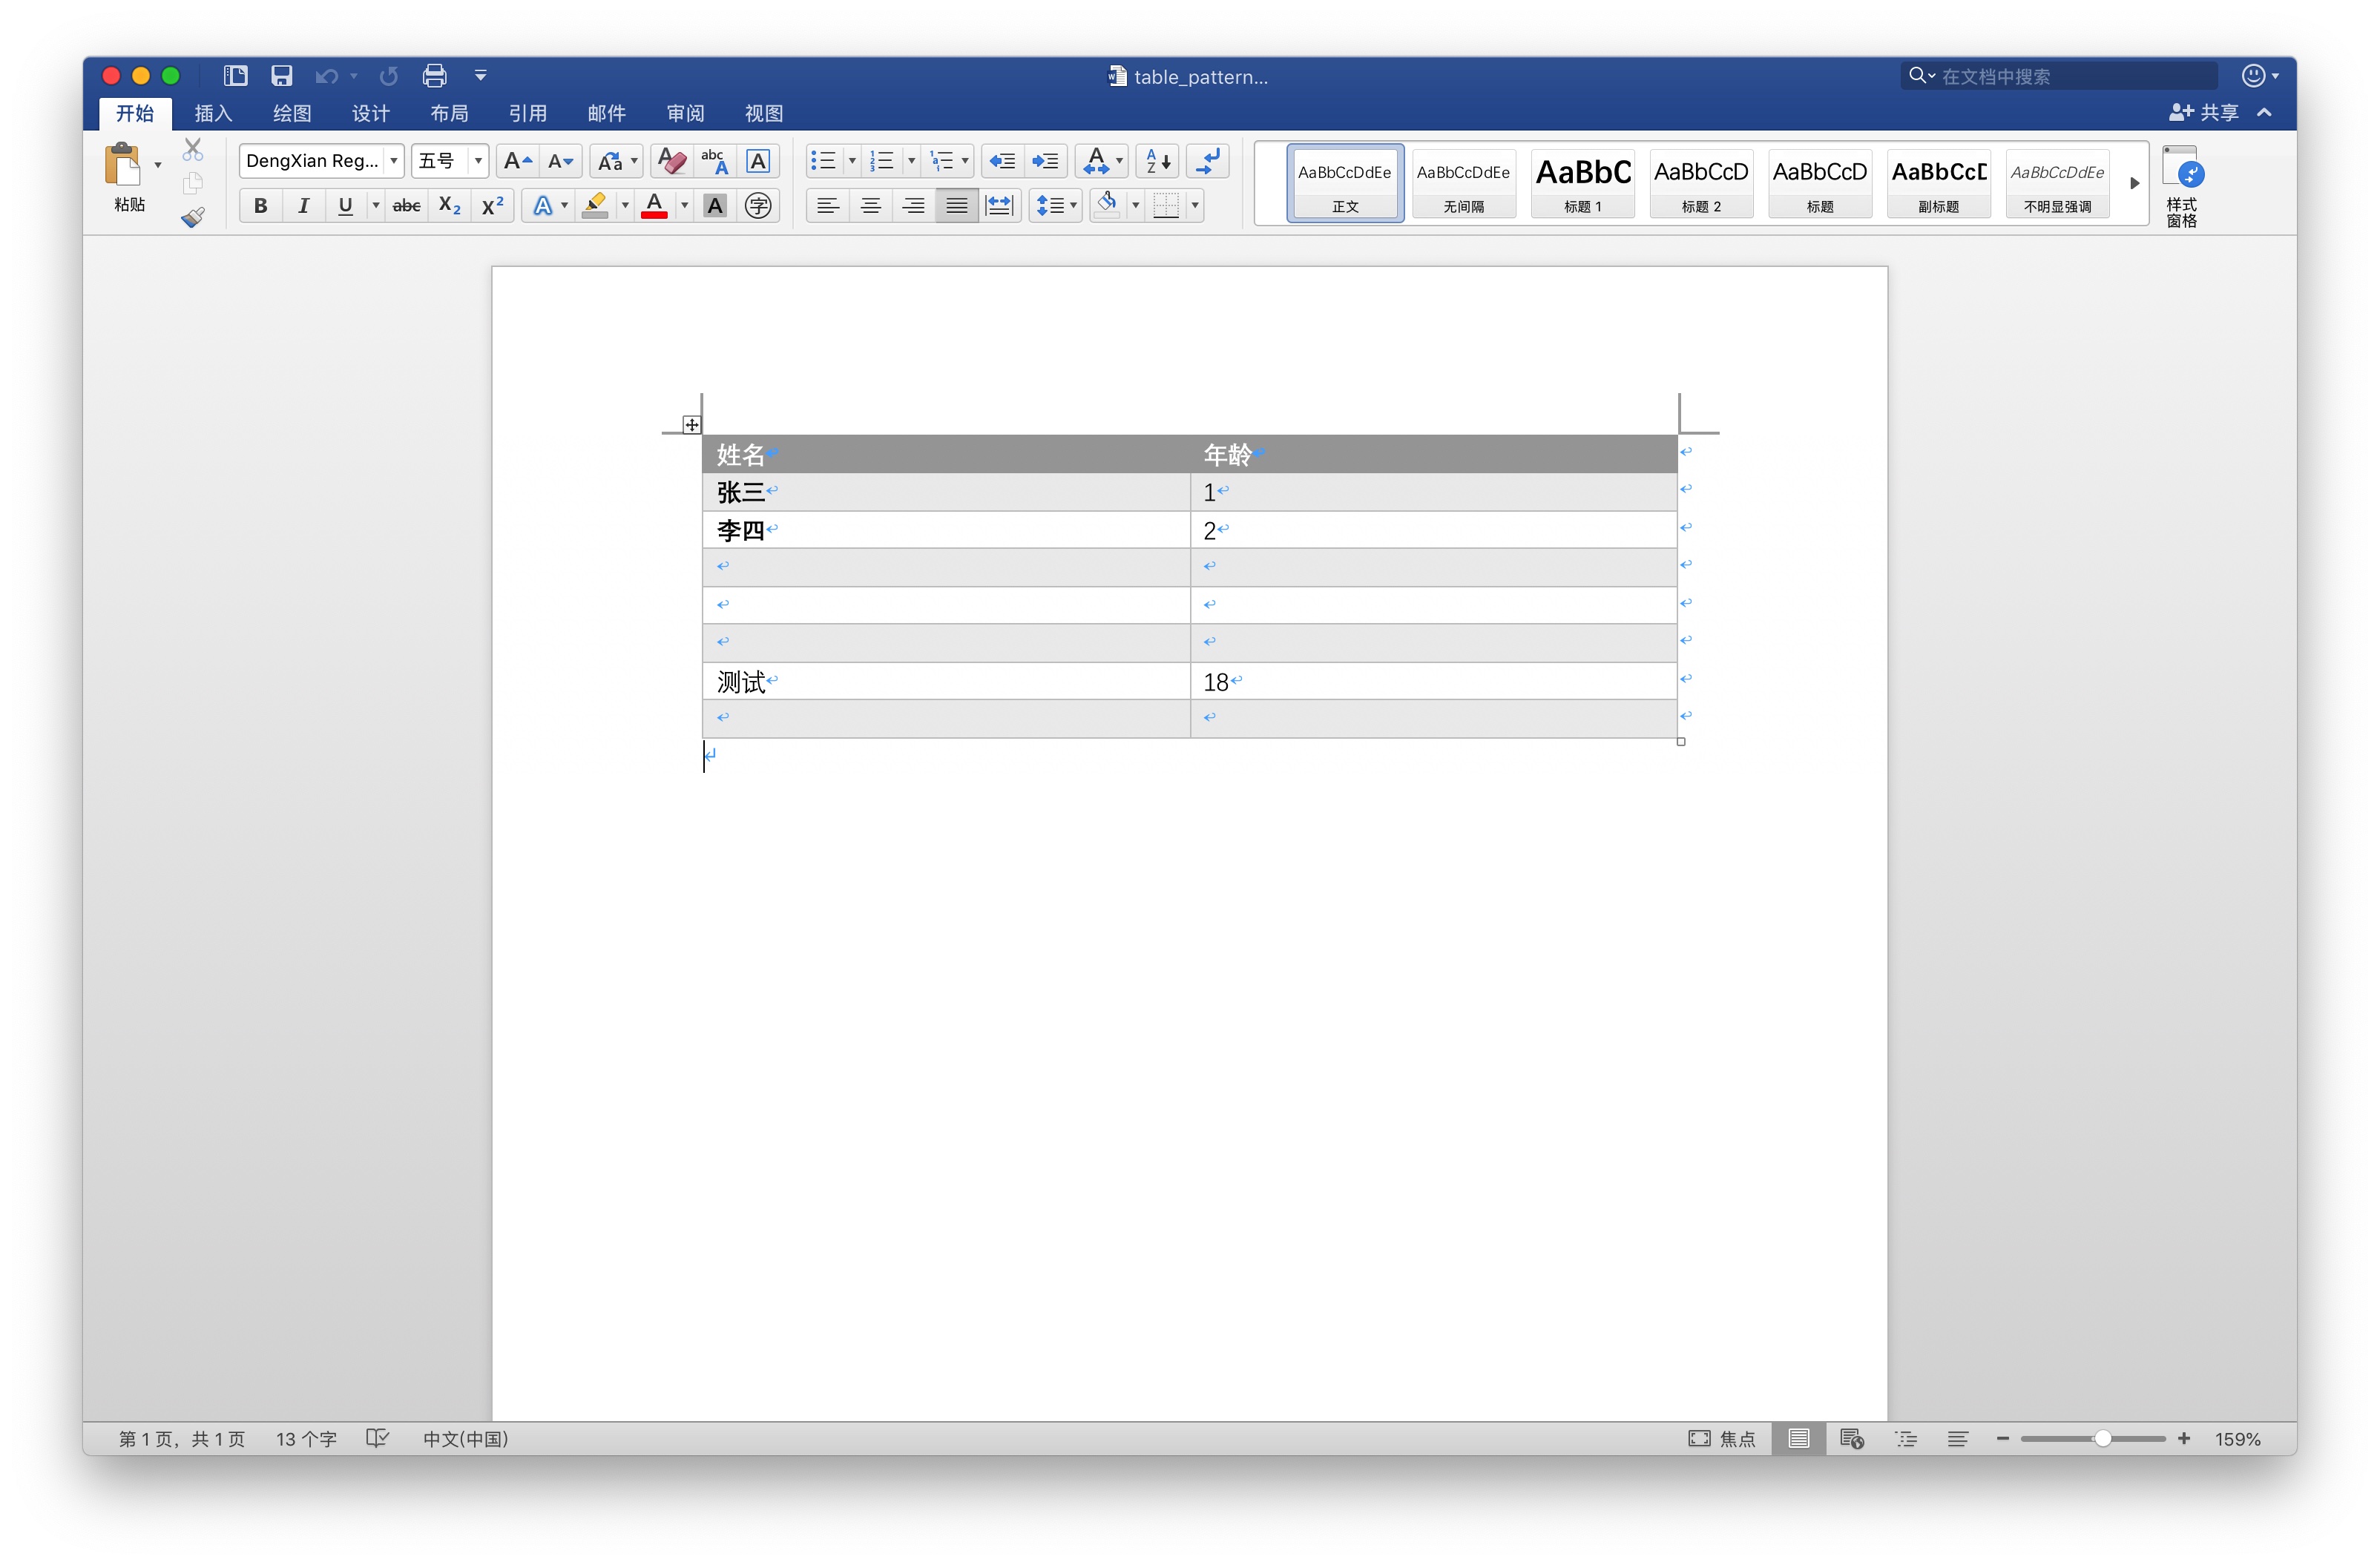Toggle Italic formatting

[x=303, y=206]
